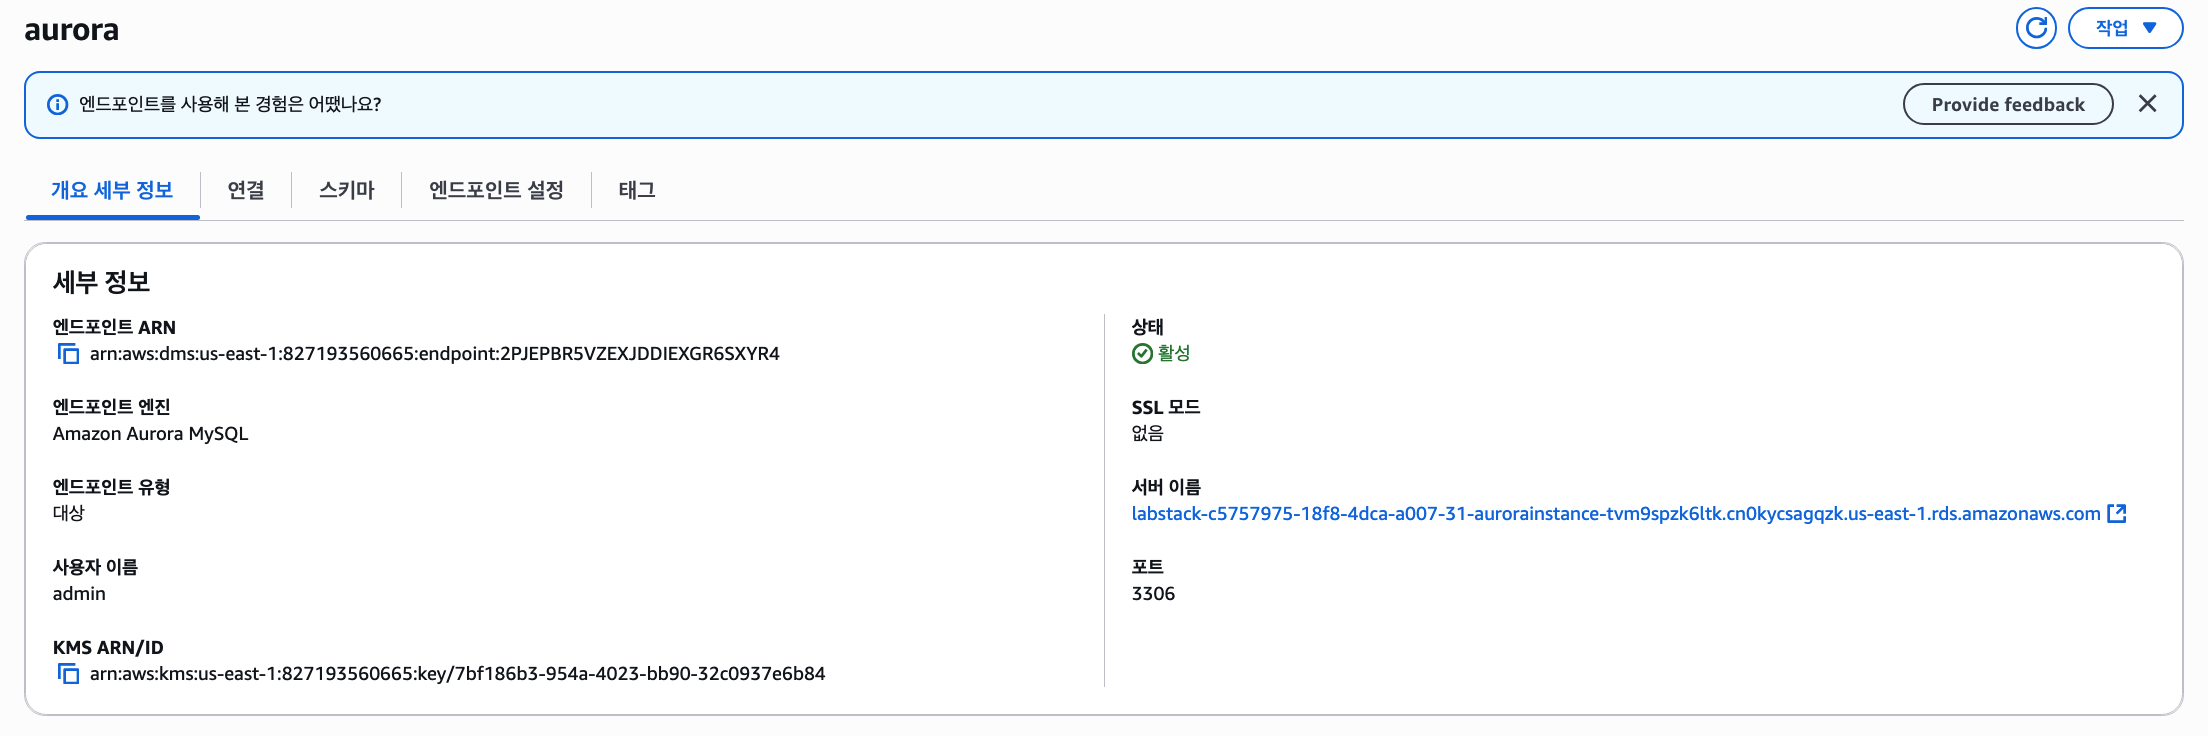This screenshot has width=2208, height=736.
Task: Click the Amazon Aurora MySQL engine value
Action: [151, 433]
